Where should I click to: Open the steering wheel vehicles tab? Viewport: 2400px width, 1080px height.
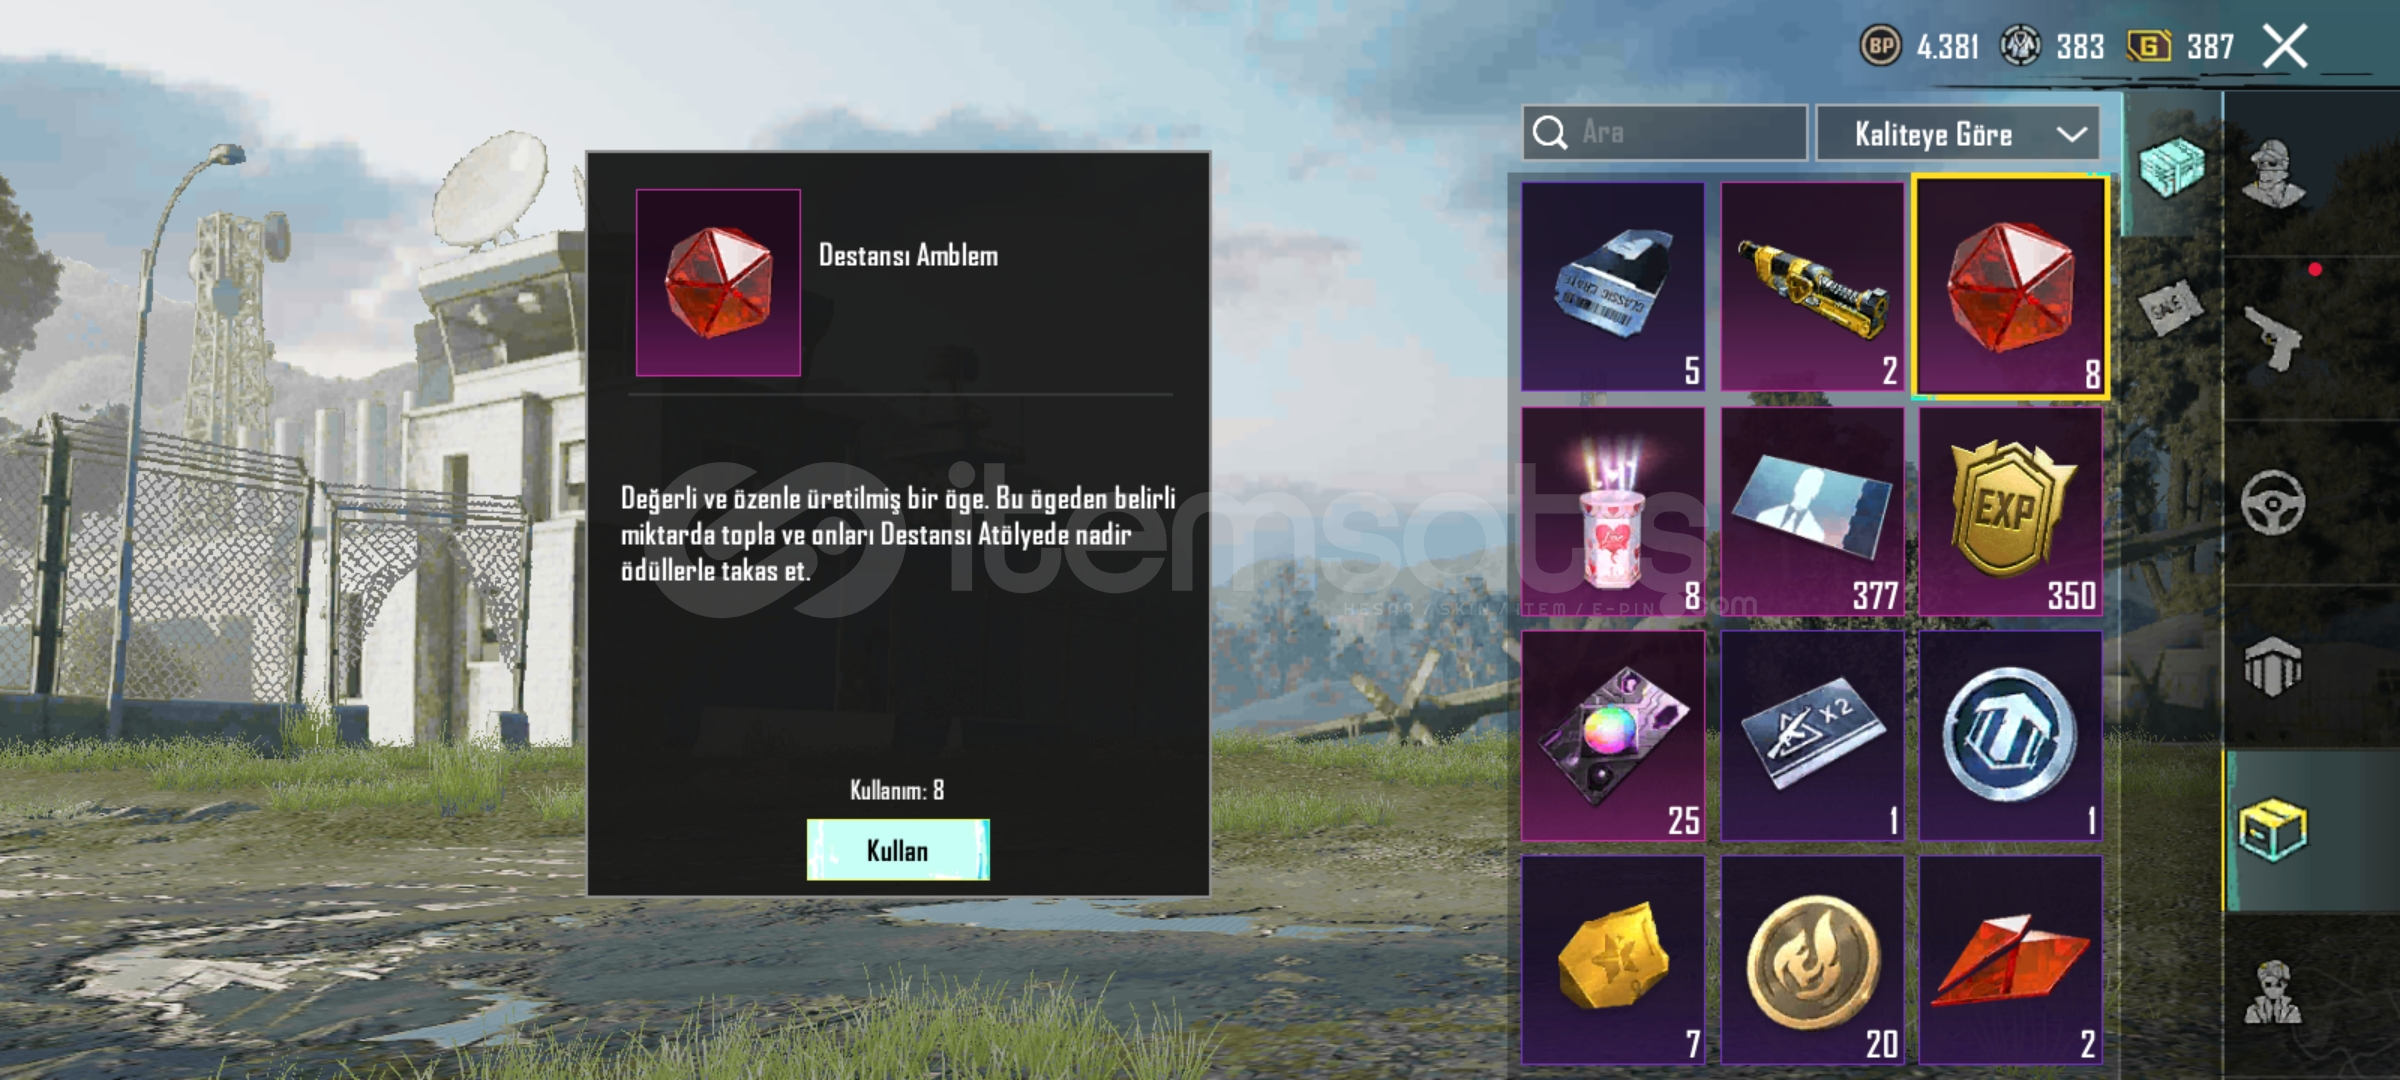[2273, 503]
